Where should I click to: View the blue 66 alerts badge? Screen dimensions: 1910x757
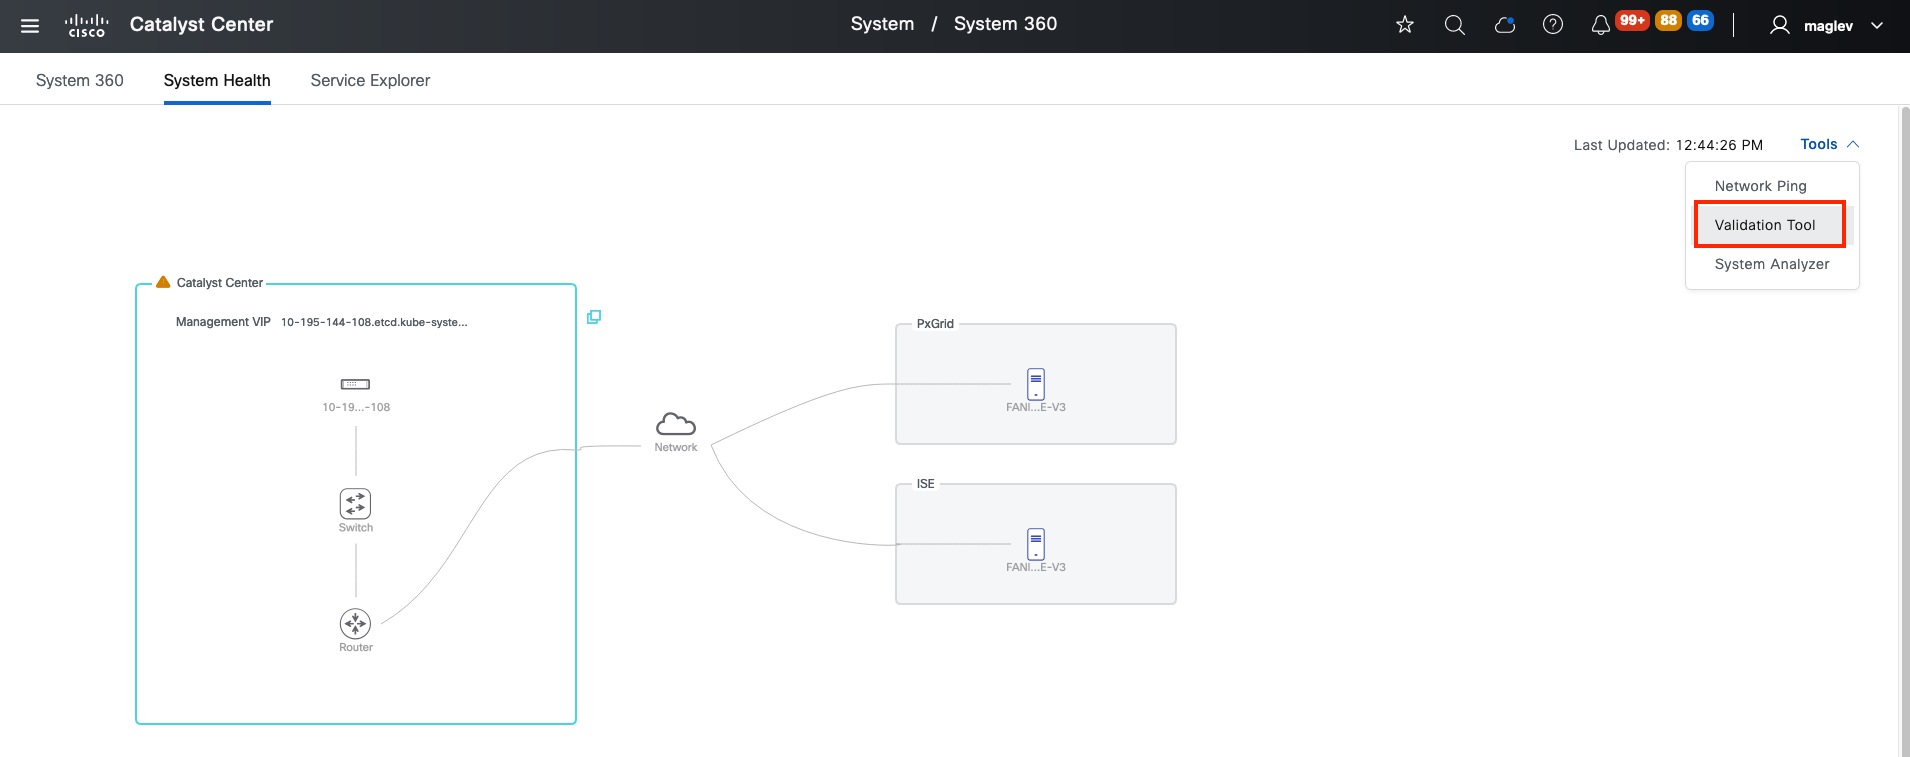point(1700,20)
